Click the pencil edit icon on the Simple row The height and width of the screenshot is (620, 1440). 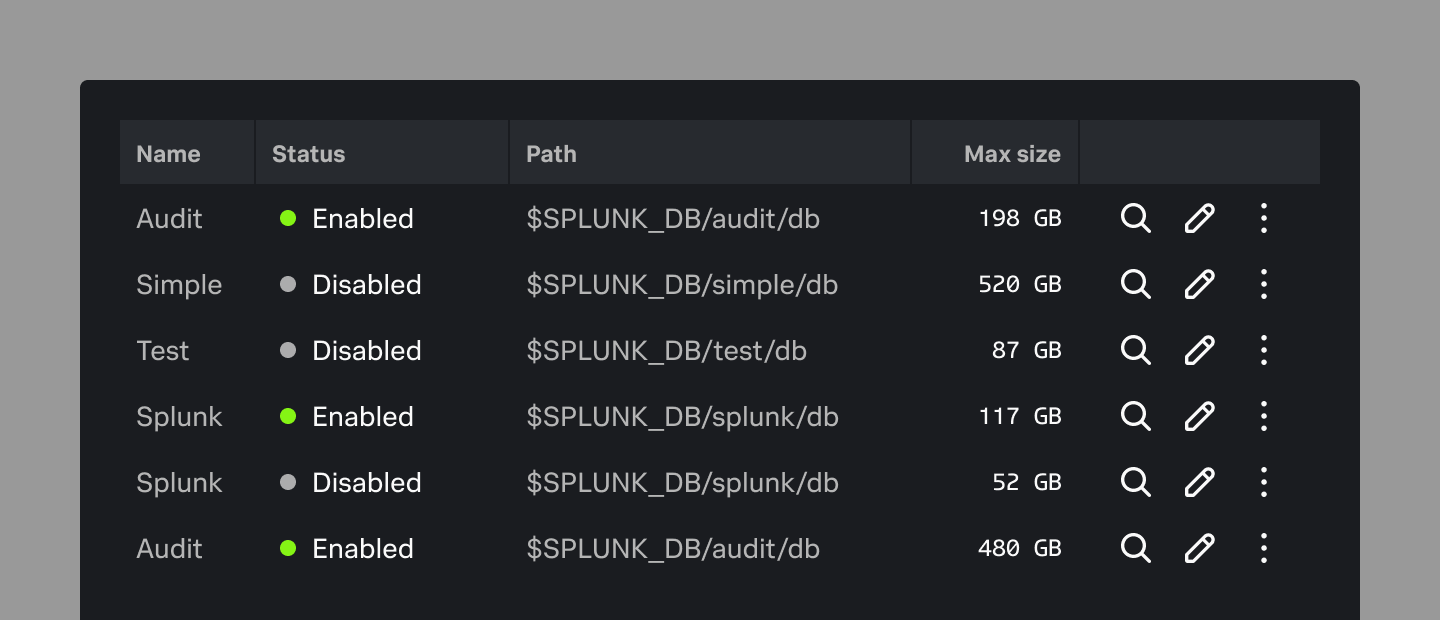pos(1199,284)
